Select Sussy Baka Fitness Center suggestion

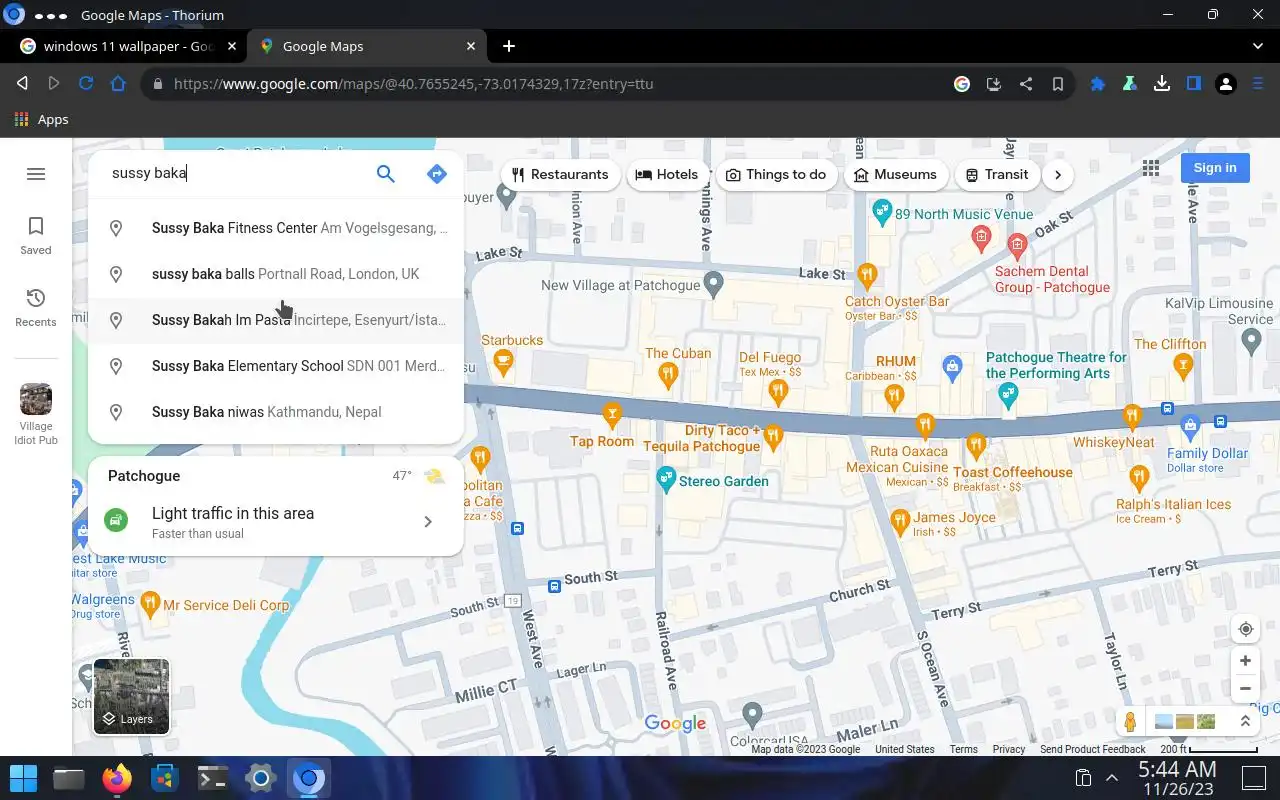pyautogui.click(x=276, y=228)
